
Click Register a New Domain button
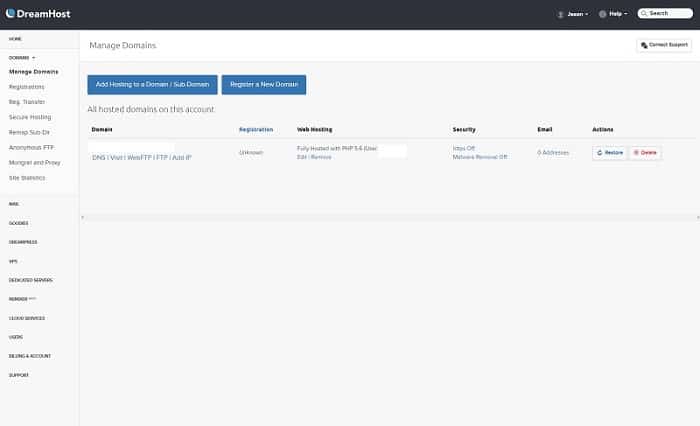click(x=264, y=84)
